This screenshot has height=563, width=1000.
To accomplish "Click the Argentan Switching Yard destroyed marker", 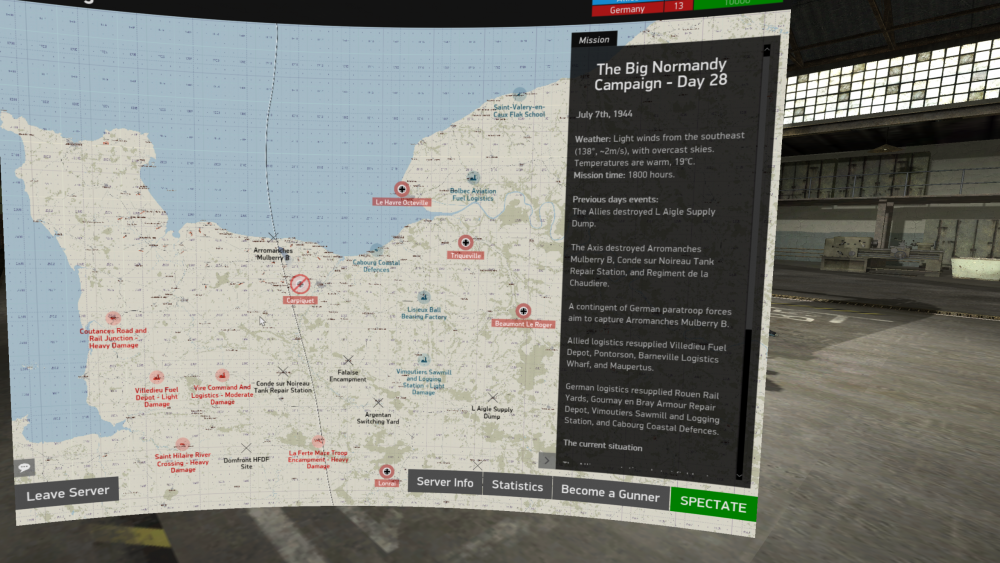I will coord(378,402).
